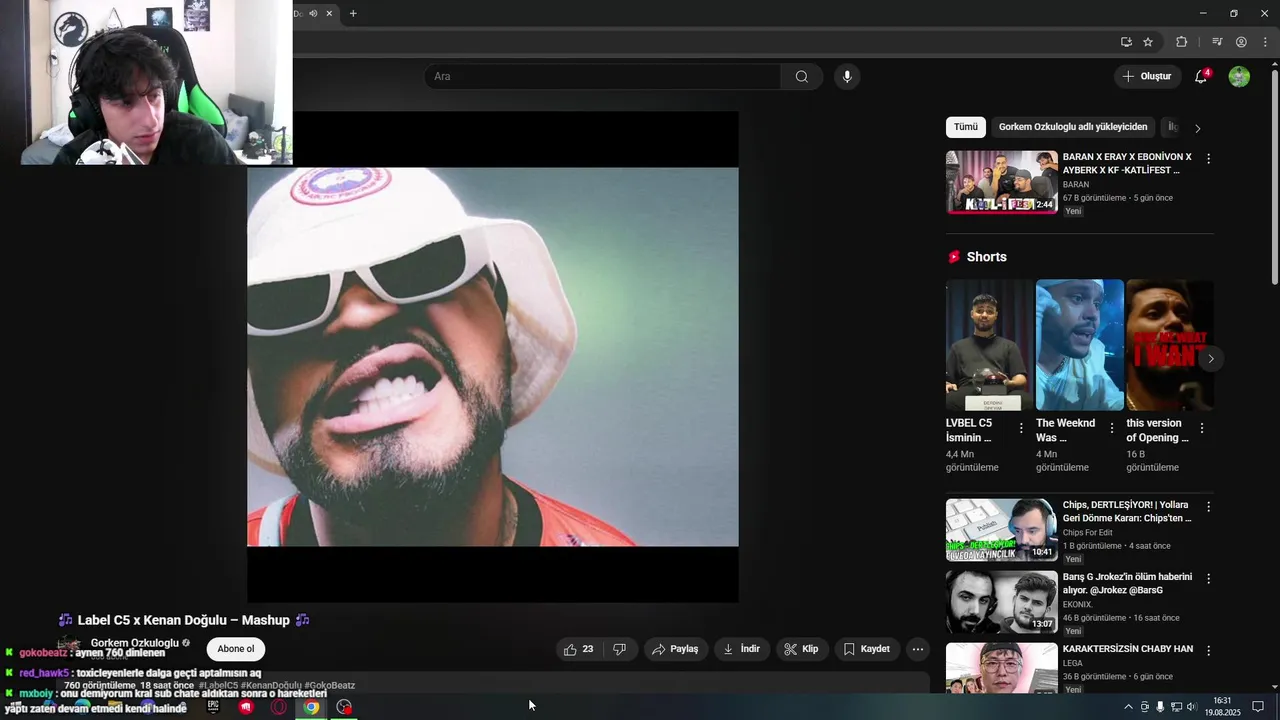Open Gorkem Ozkuloglu channel link
The height and width of the screenshot is (720, 1280).
pyautogui.click(x=134, y=643)
